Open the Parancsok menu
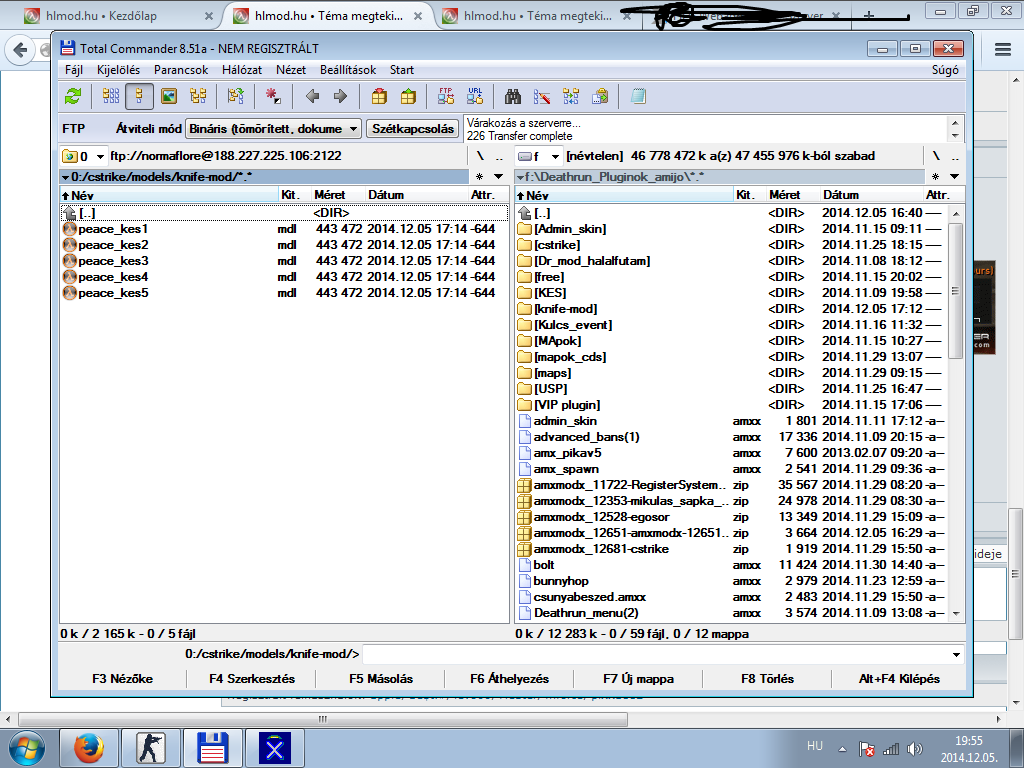The width and height of the screenshot is (1024, 768). 181,70
